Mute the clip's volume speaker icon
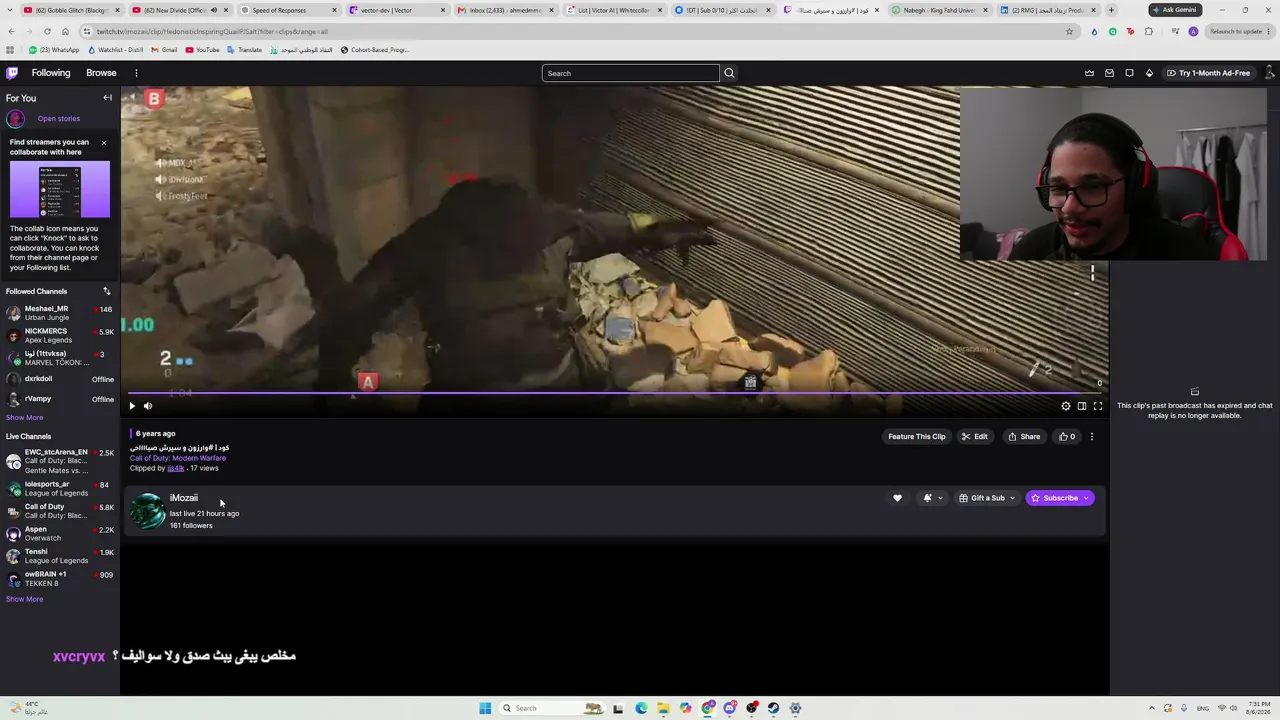This screenshot has width=1280, height=720. tap(148, 406)
